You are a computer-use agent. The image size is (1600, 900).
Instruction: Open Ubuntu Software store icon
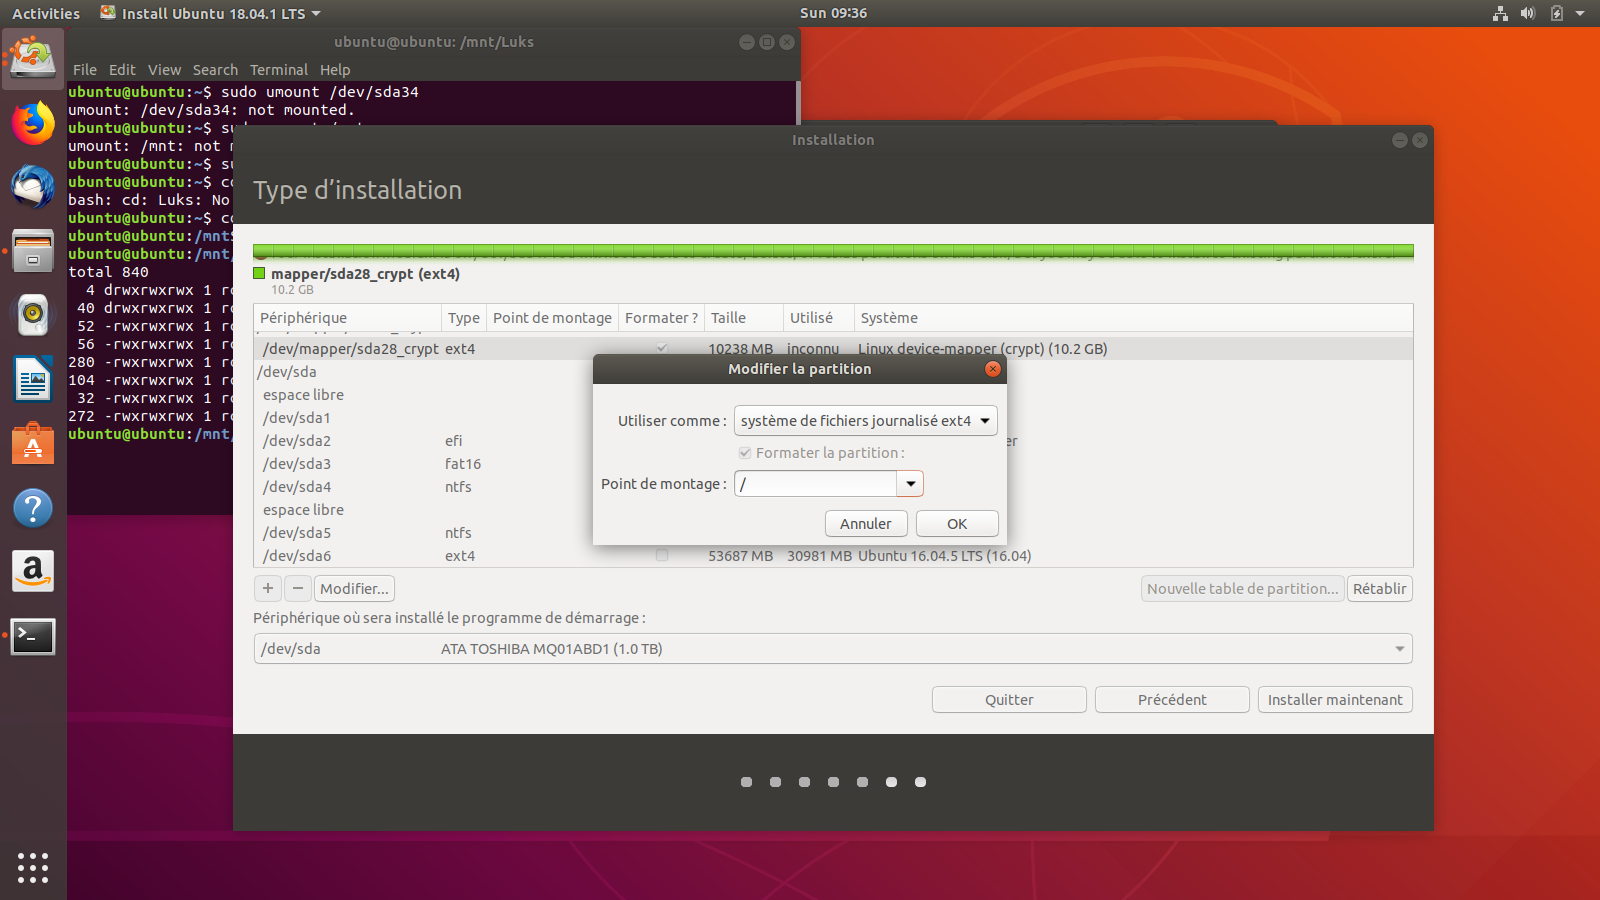[x=33, y=443]
